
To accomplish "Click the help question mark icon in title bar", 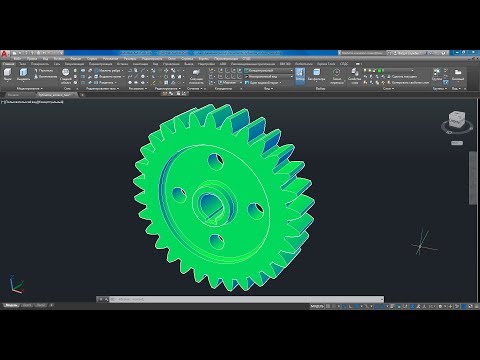I will [444, 53].
